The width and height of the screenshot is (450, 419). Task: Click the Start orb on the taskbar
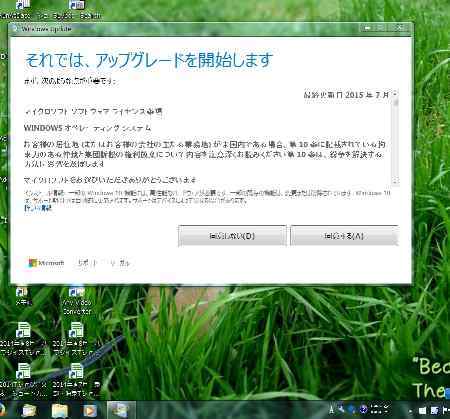[2, 410]
